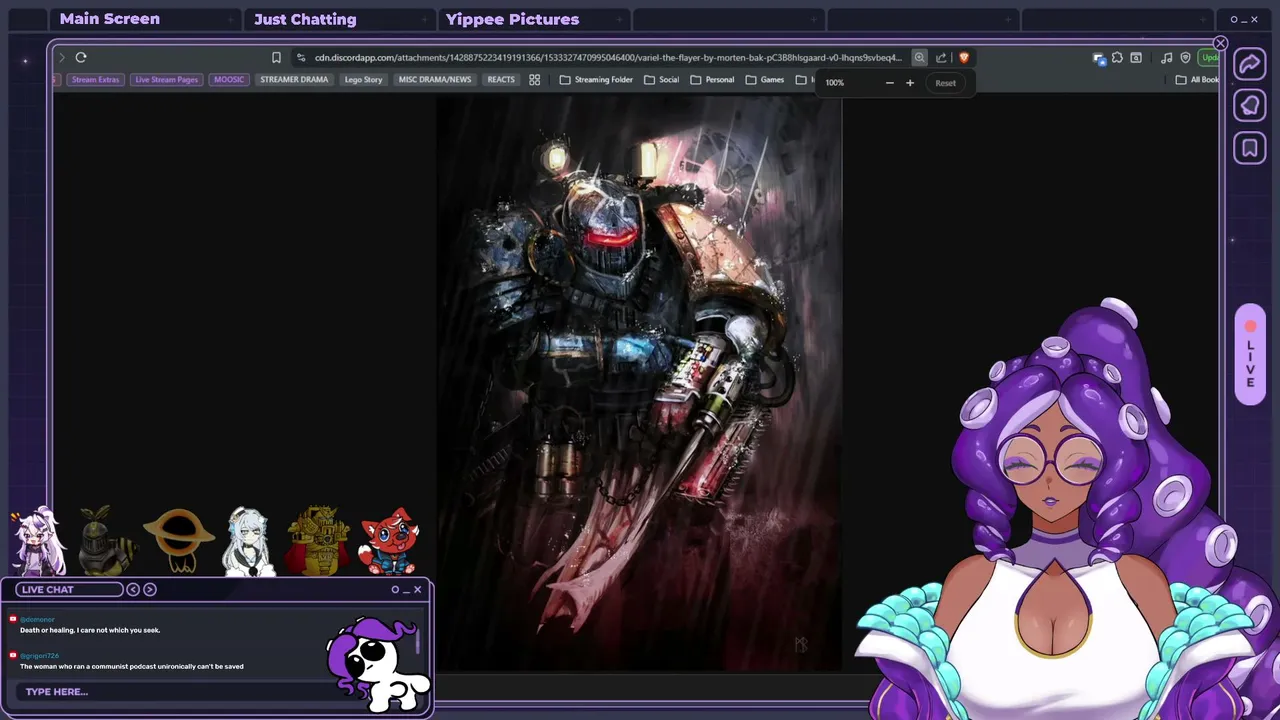The width and height of the screenshot is (1280, 720).
Task: Open the Streaming Folder bookmark folder
Action: 596,80
